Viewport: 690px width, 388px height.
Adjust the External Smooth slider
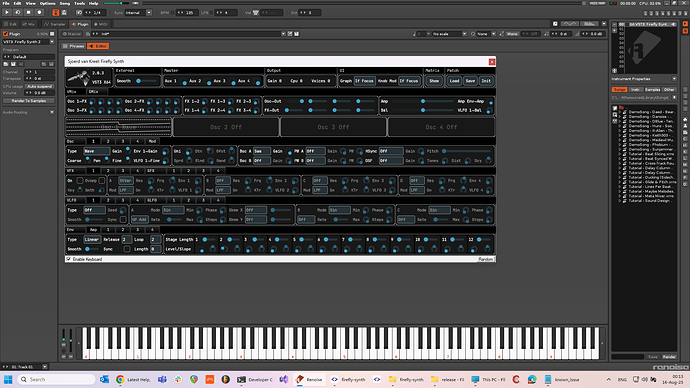click(146, 81)
